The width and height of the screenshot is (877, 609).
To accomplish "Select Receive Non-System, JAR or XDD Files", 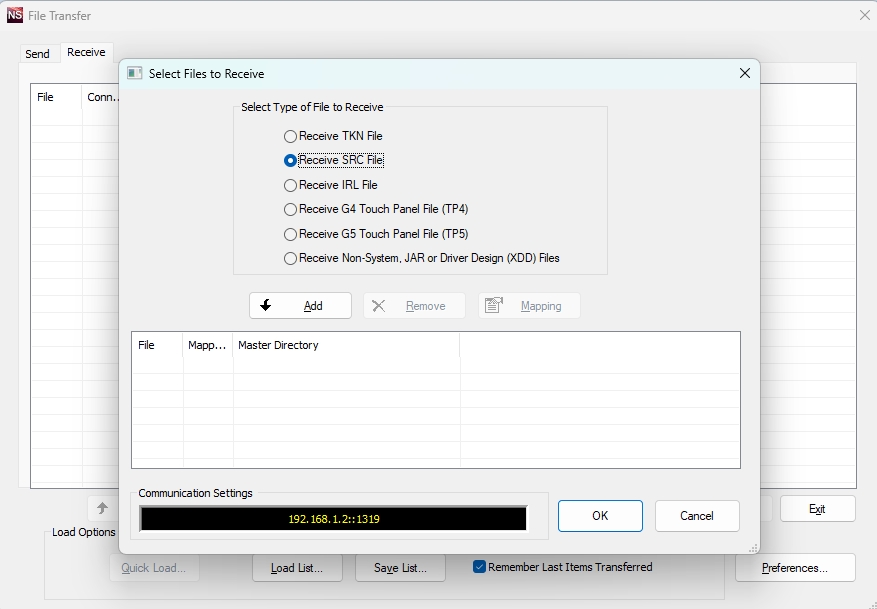I will 291,258.
